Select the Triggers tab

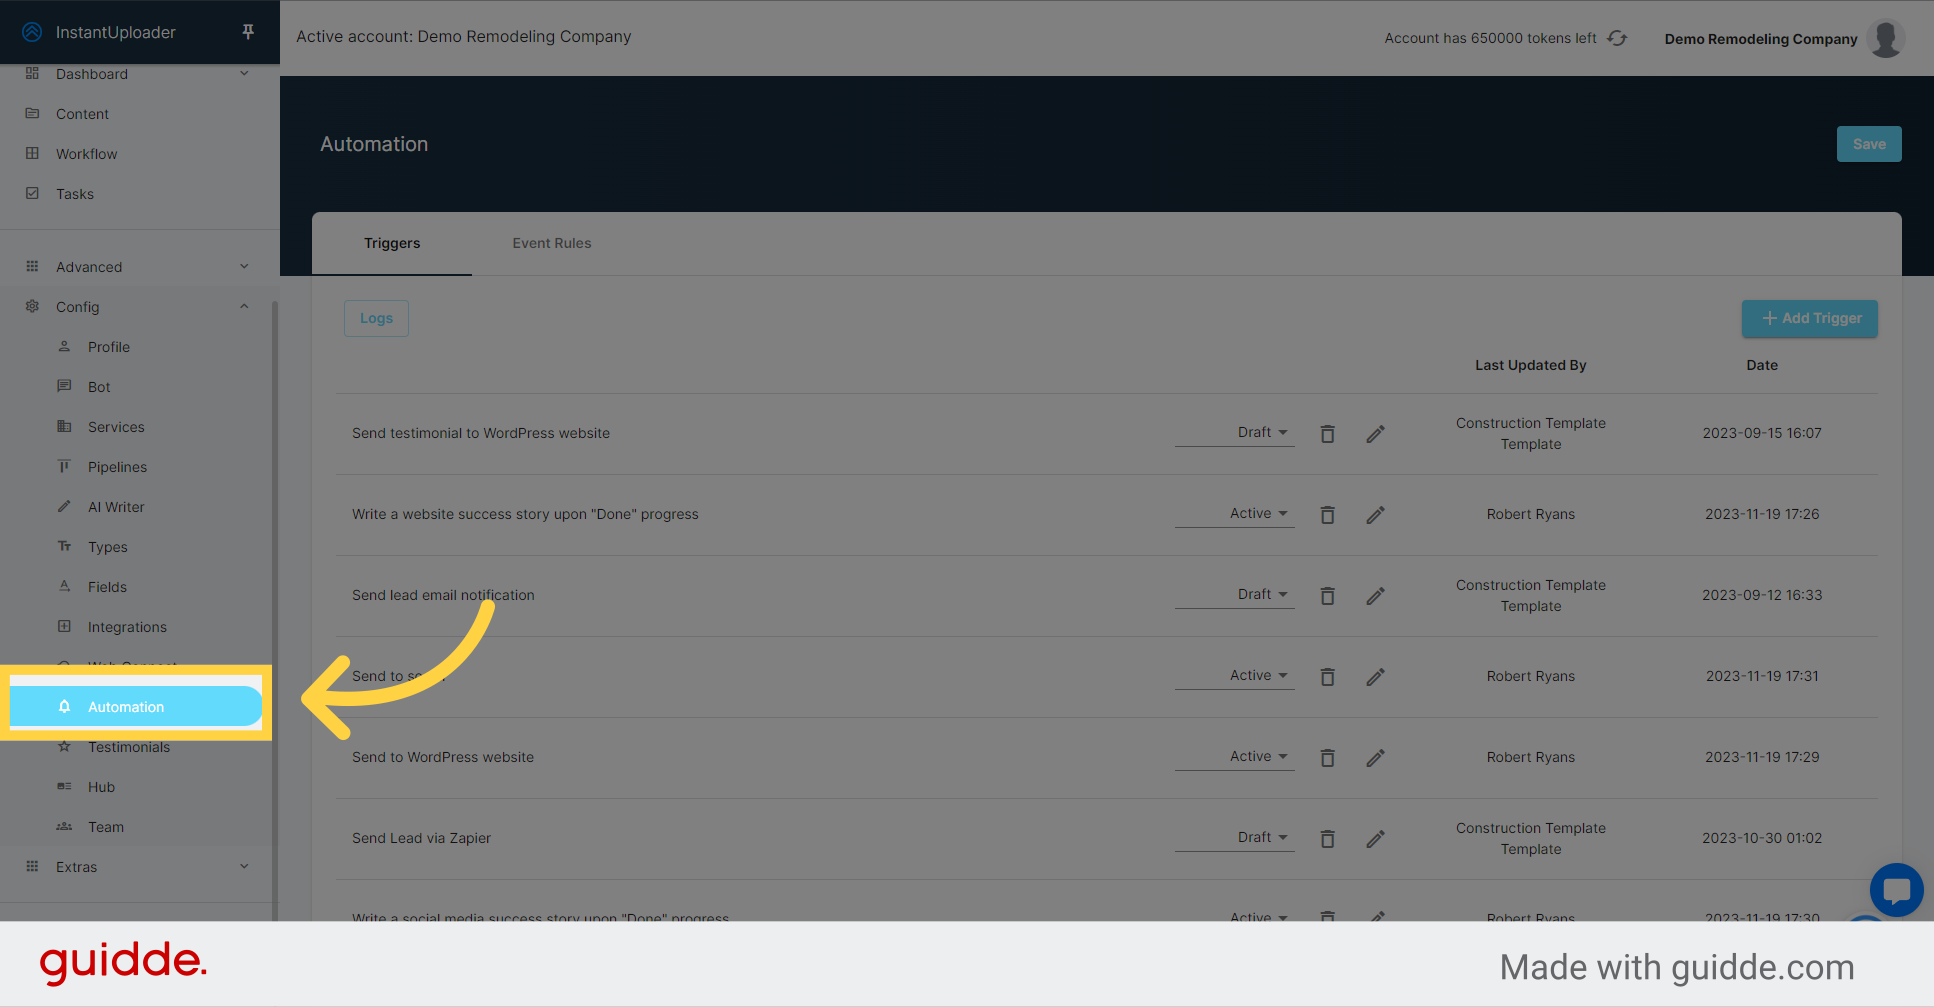pos(392,243)
